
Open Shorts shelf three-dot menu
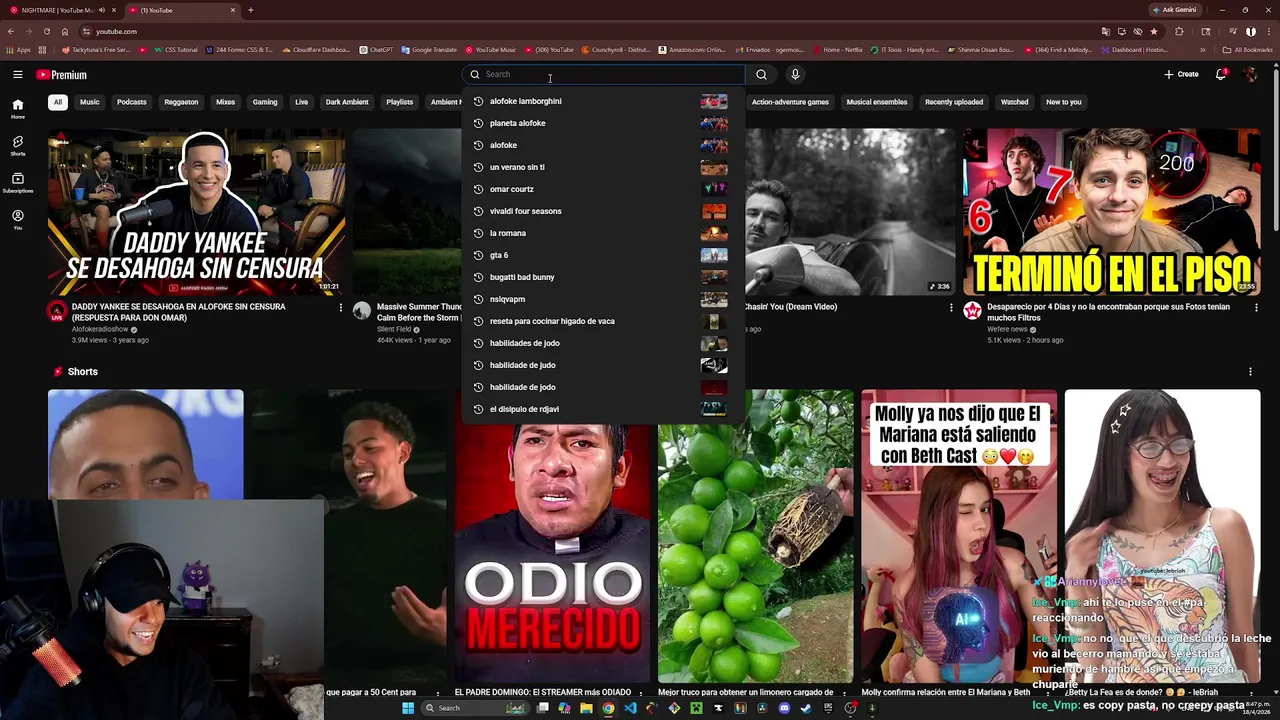1250,372
